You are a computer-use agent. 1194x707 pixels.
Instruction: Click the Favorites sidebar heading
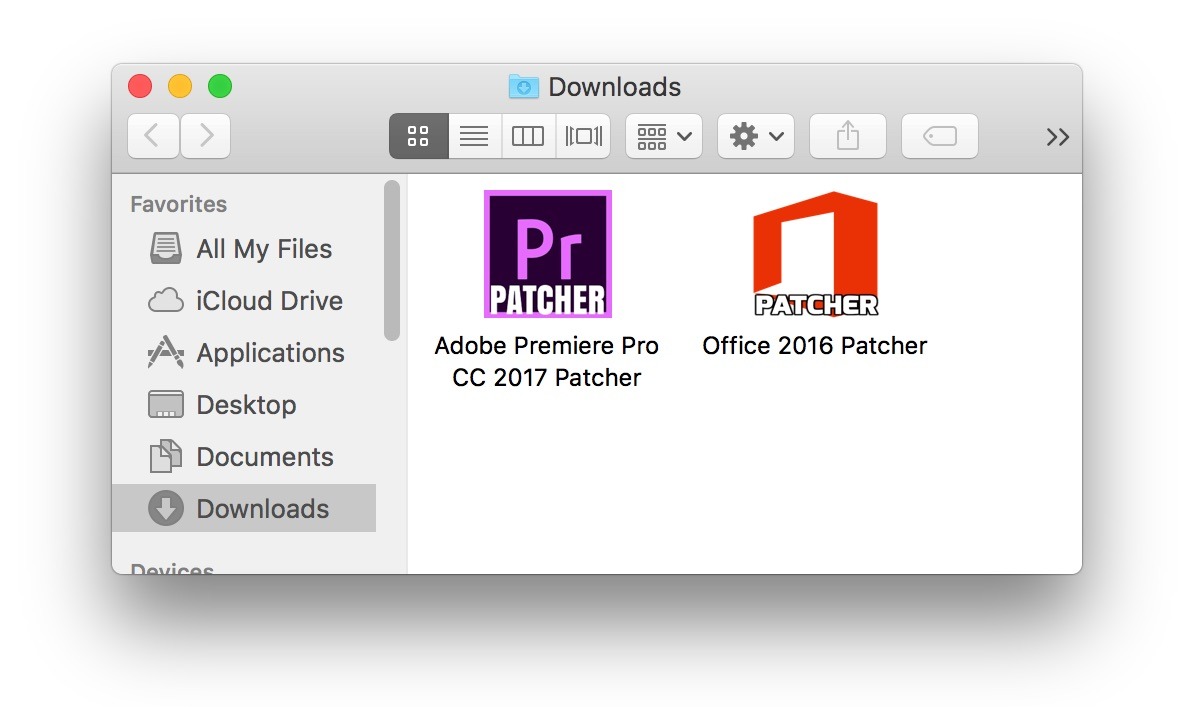click(x=178, y=204)
